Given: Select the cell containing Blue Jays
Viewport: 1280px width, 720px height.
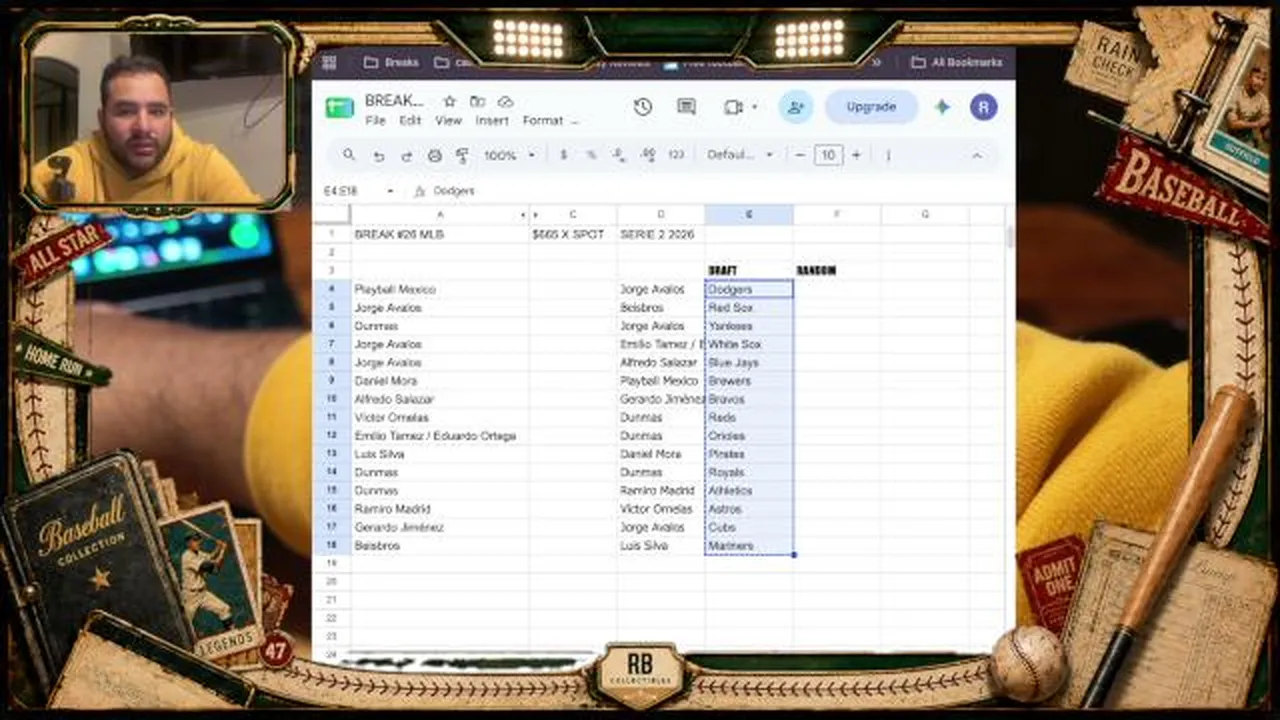Looking at the screenshot, I should [749, 363].
